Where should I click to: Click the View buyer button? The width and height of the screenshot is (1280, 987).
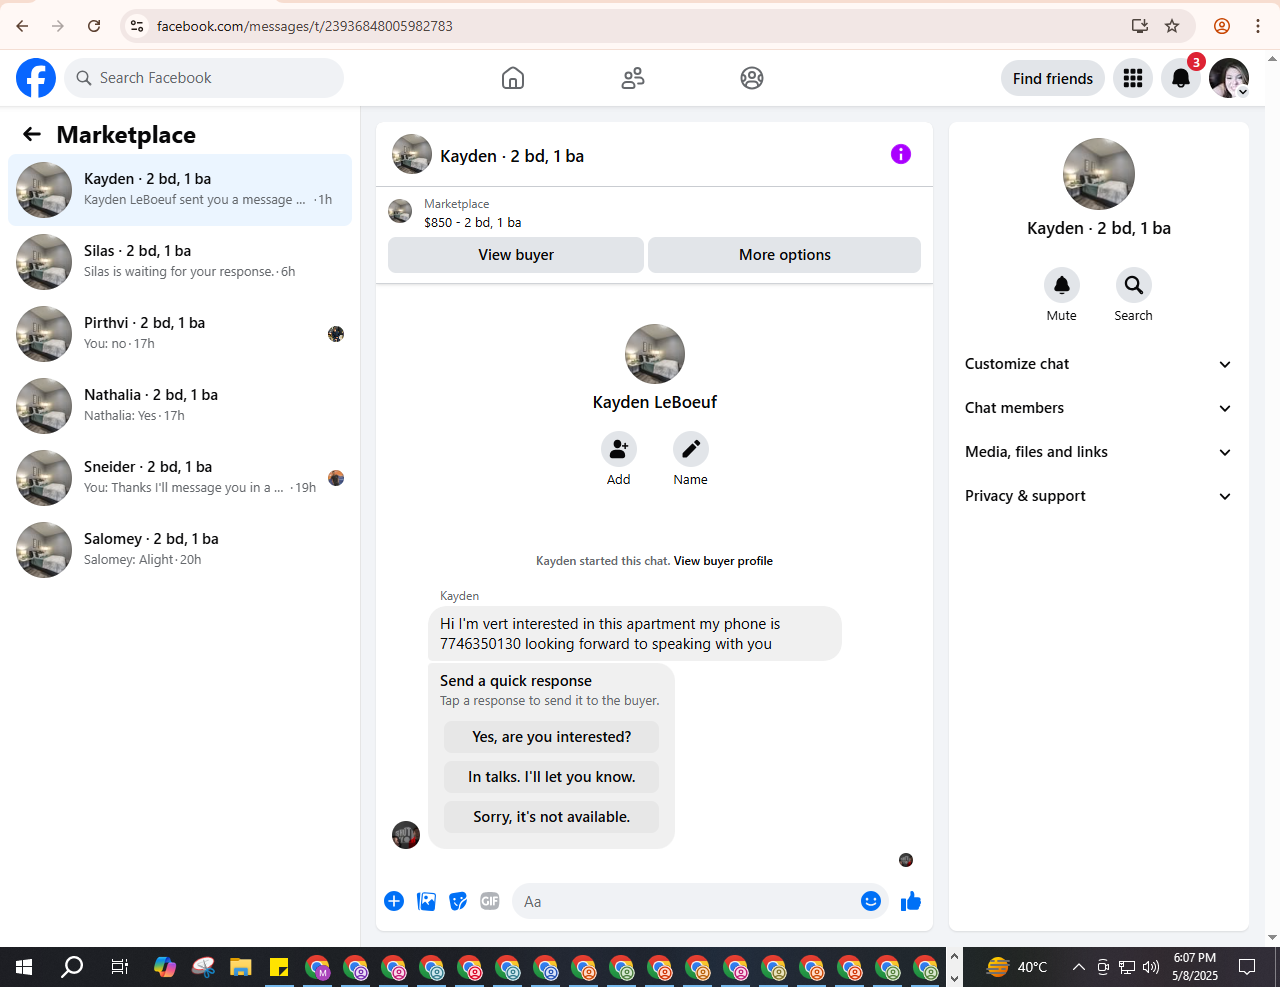point(516,255)
